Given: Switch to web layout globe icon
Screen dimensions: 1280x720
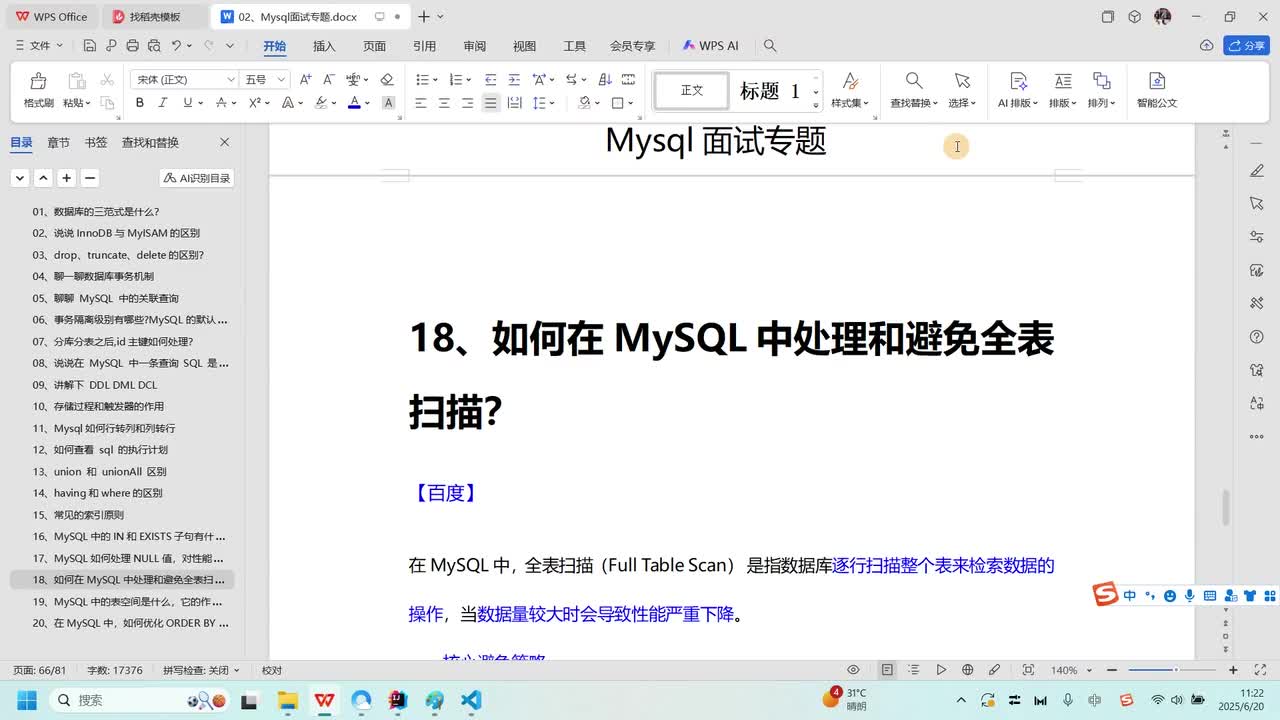Looking at the screenshot, I should 967,670.
